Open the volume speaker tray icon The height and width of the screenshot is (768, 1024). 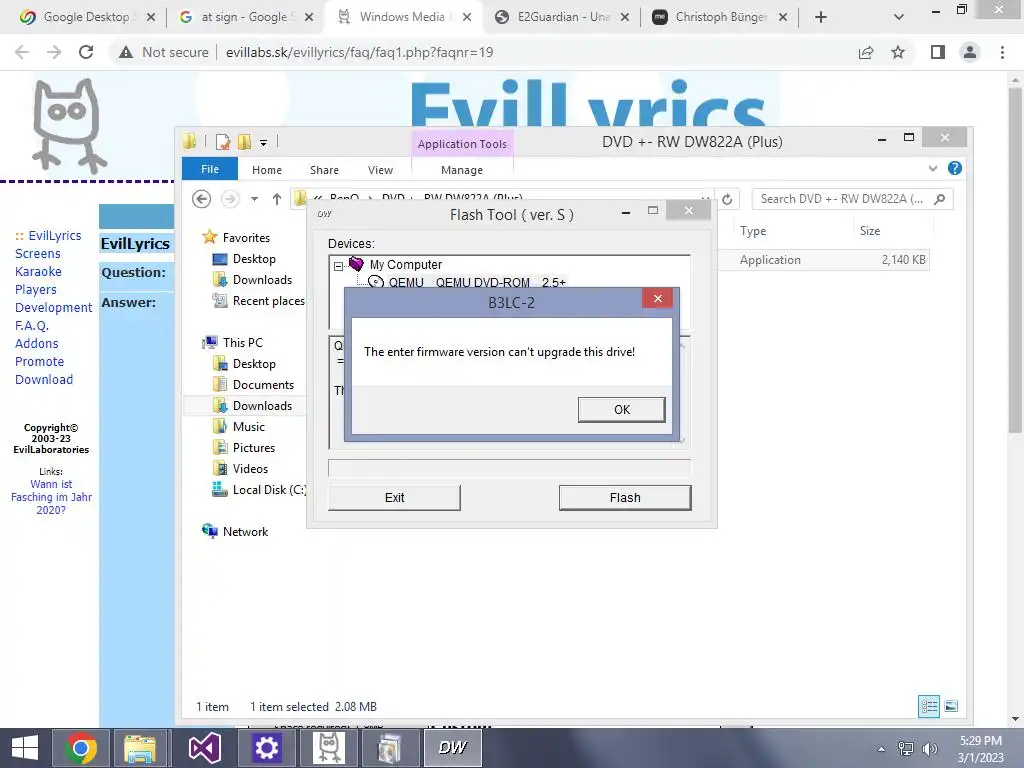click(929, 748)
